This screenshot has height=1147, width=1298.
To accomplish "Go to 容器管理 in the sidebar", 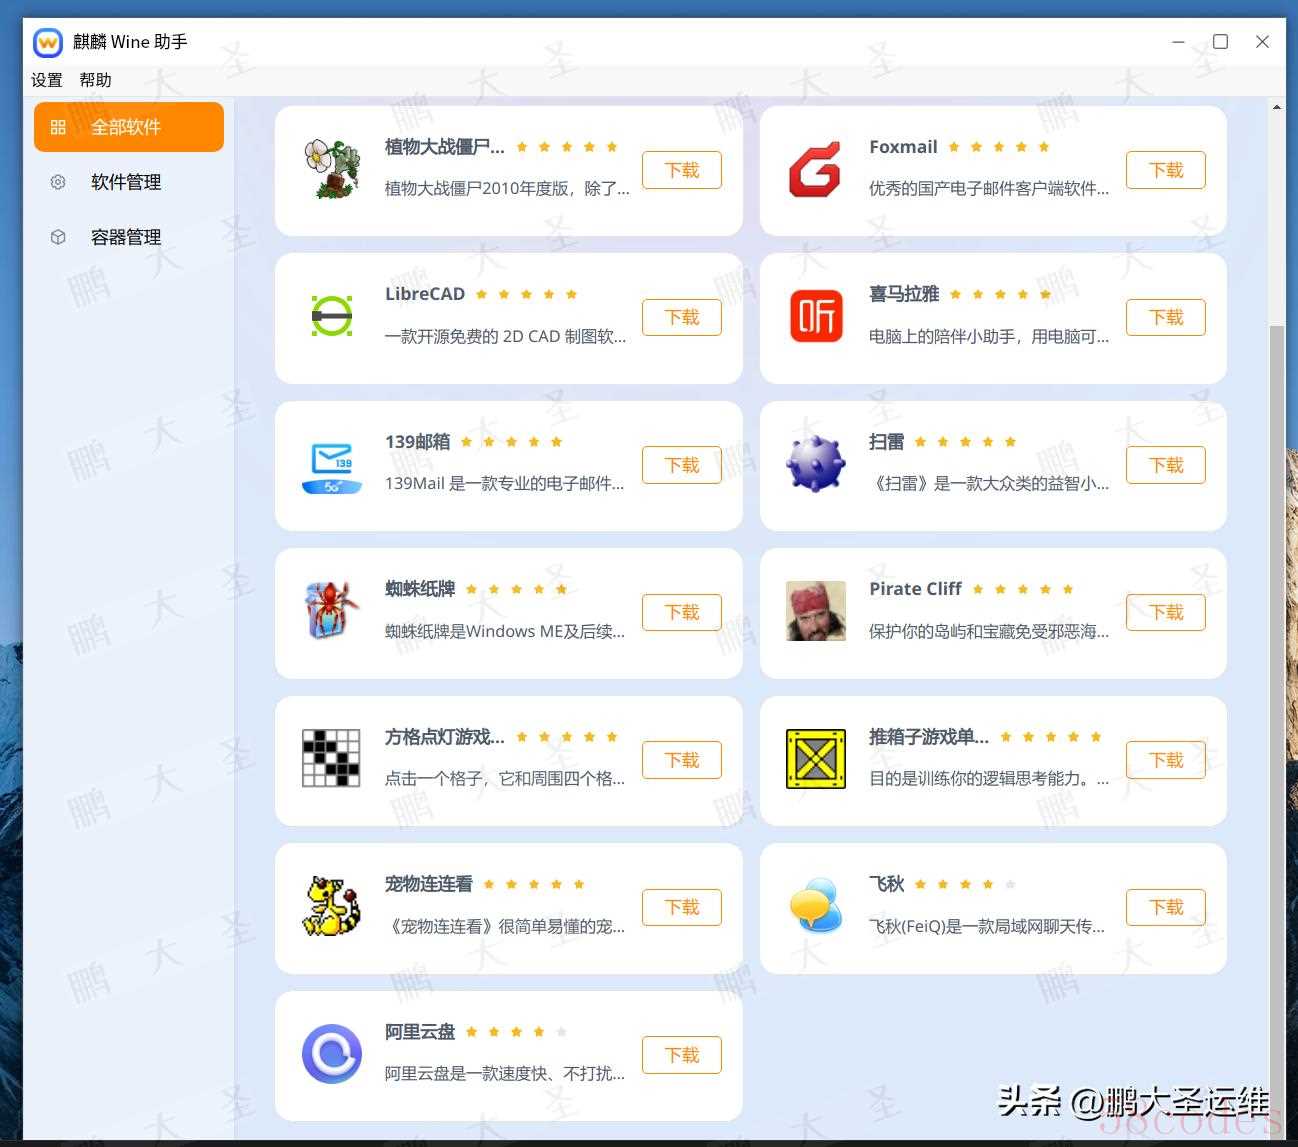I will [x=126, y=237].
